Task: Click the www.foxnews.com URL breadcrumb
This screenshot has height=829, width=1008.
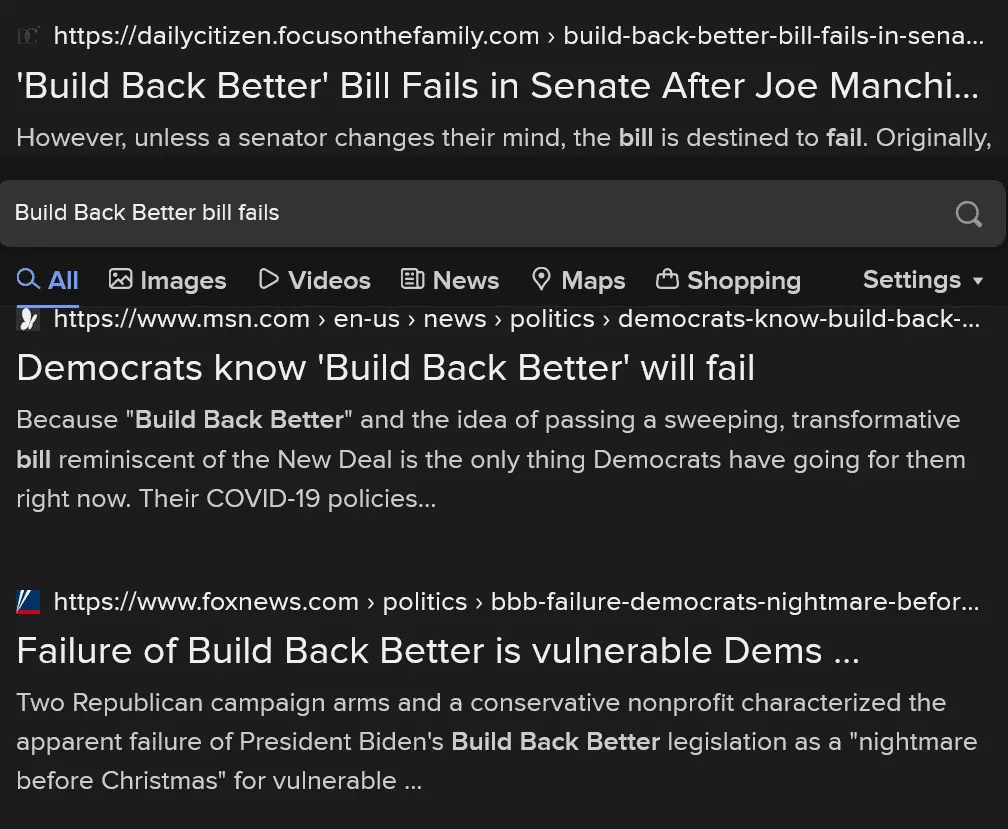Action: (205, 602)
